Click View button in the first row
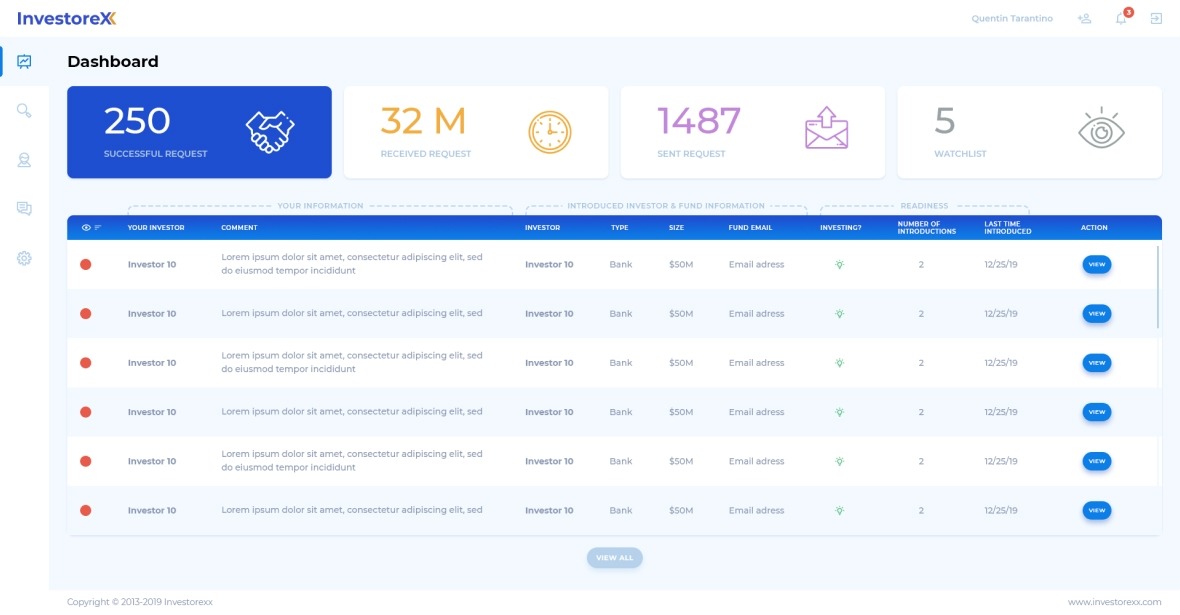1180x615 pixels. [1096, 265]
